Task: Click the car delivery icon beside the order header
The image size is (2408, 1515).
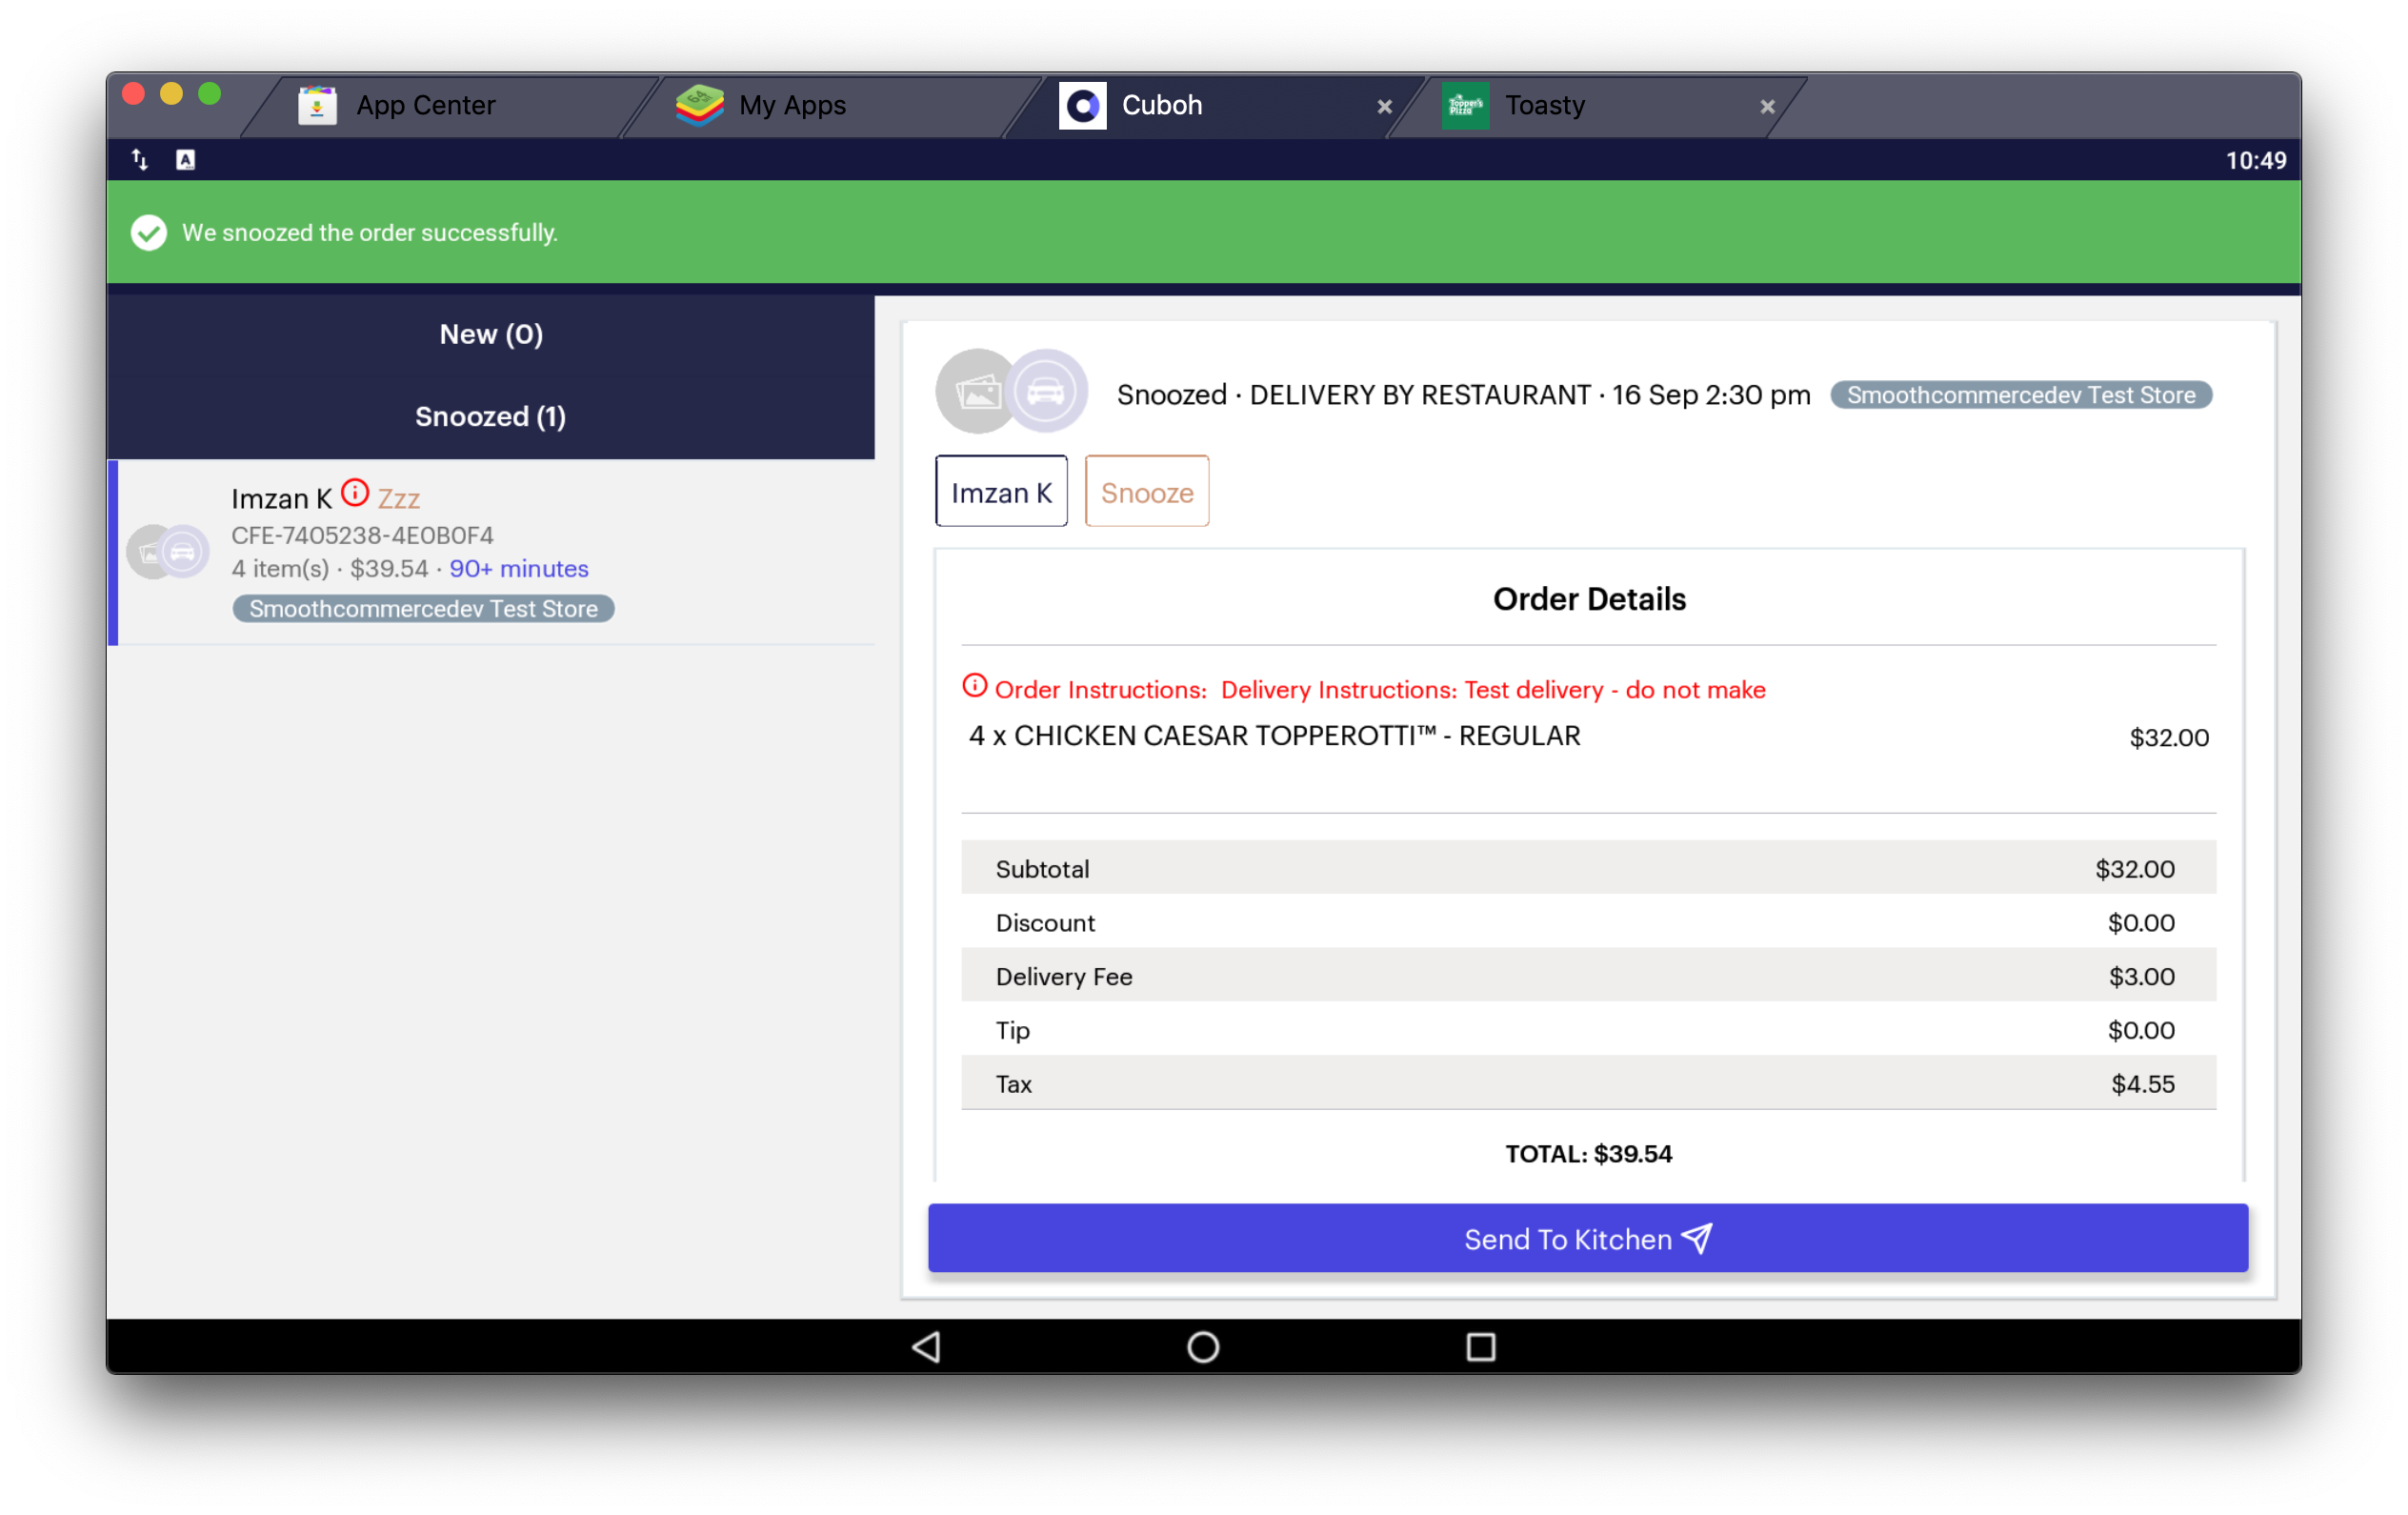Action: (x=1046, y=392)
